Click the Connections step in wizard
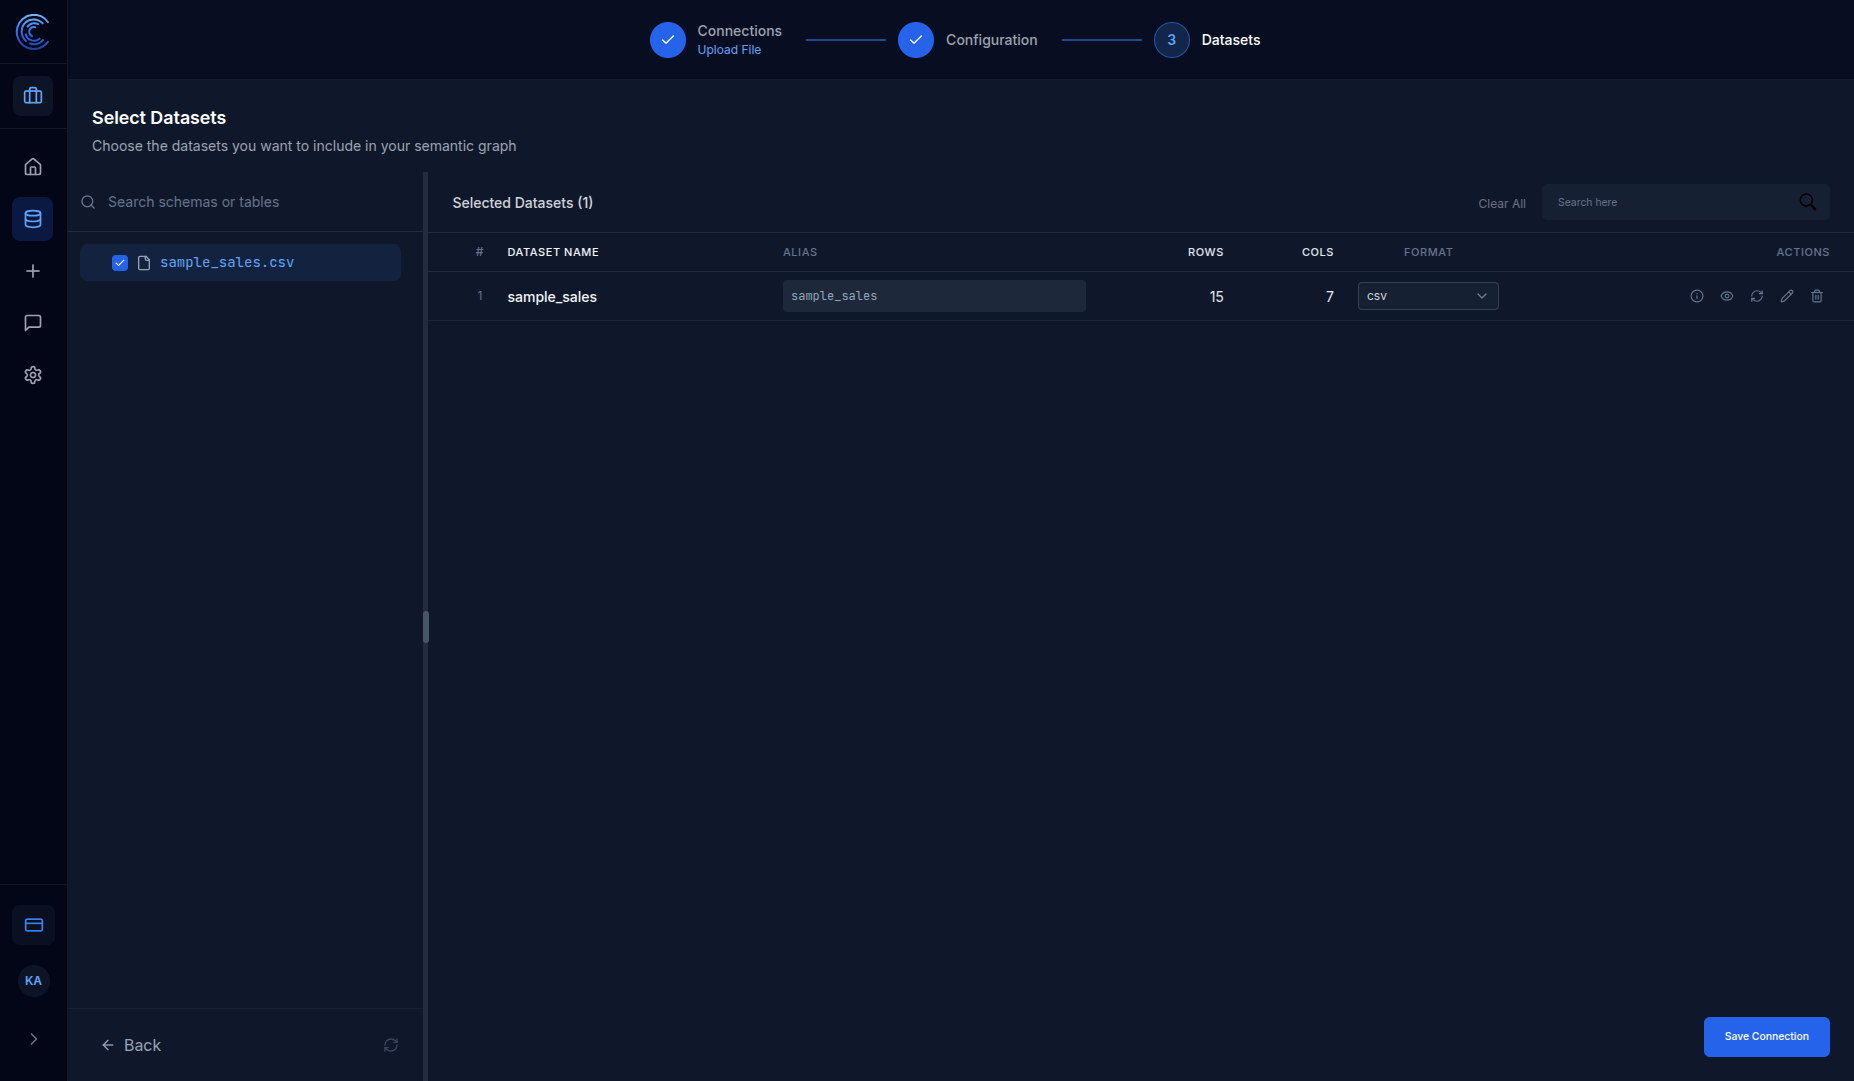This screenshot has width=1854, height=1081. 716,40
